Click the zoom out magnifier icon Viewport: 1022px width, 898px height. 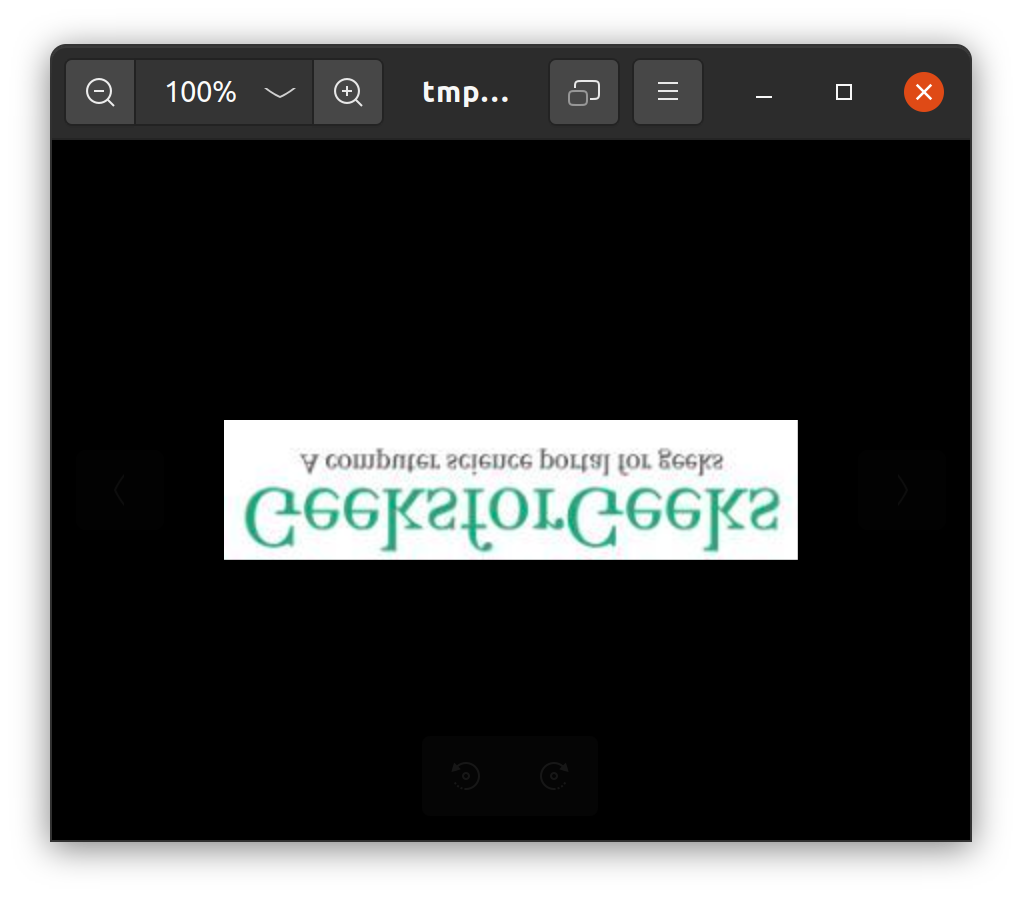[100, 93]
